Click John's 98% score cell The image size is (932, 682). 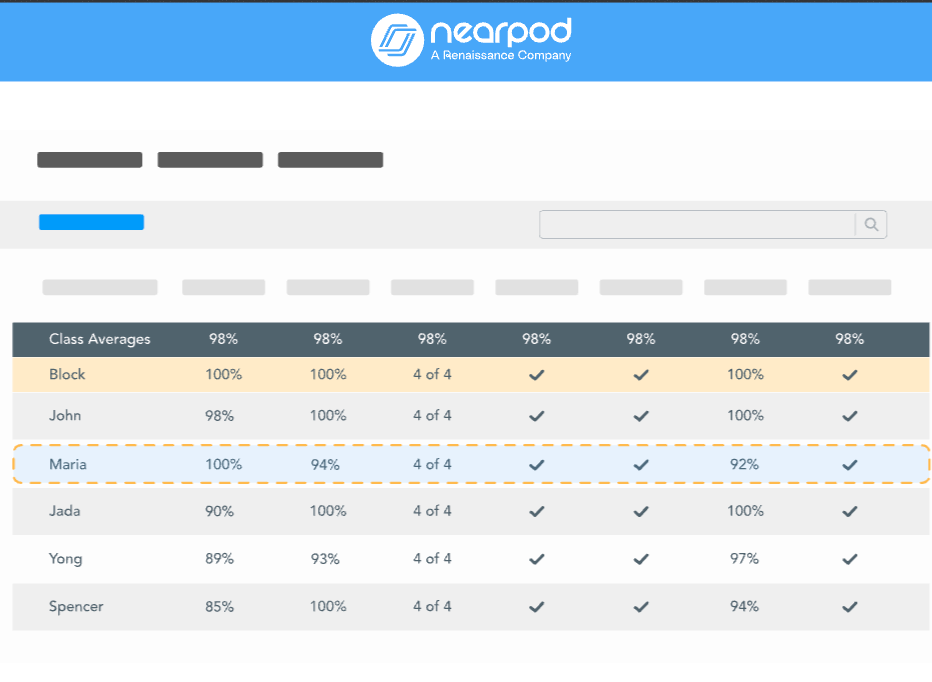click(219, 416)
